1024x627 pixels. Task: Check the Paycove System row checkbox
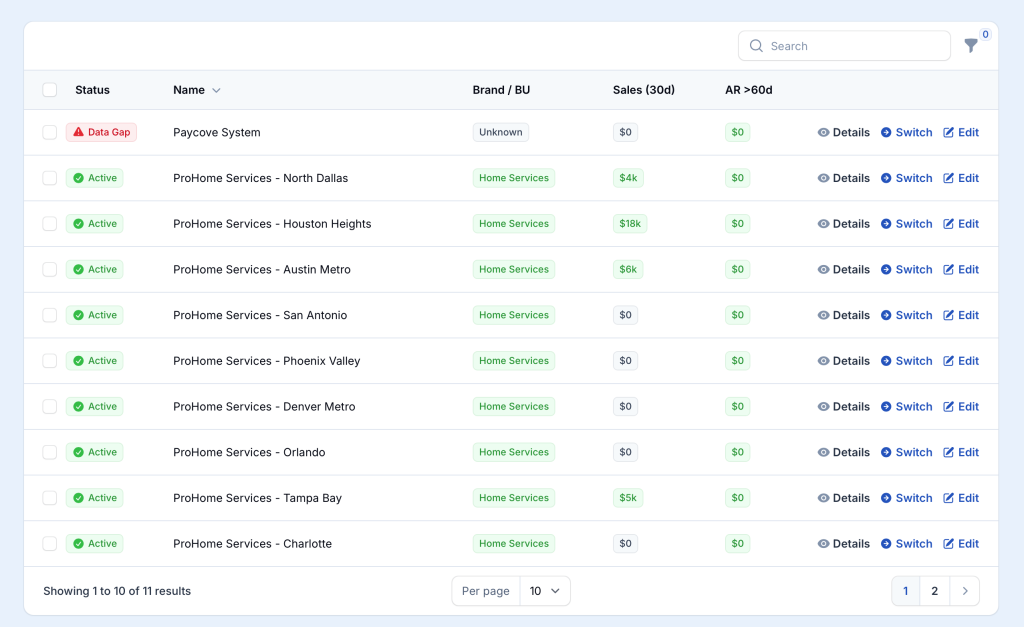(x=50, y=132)
